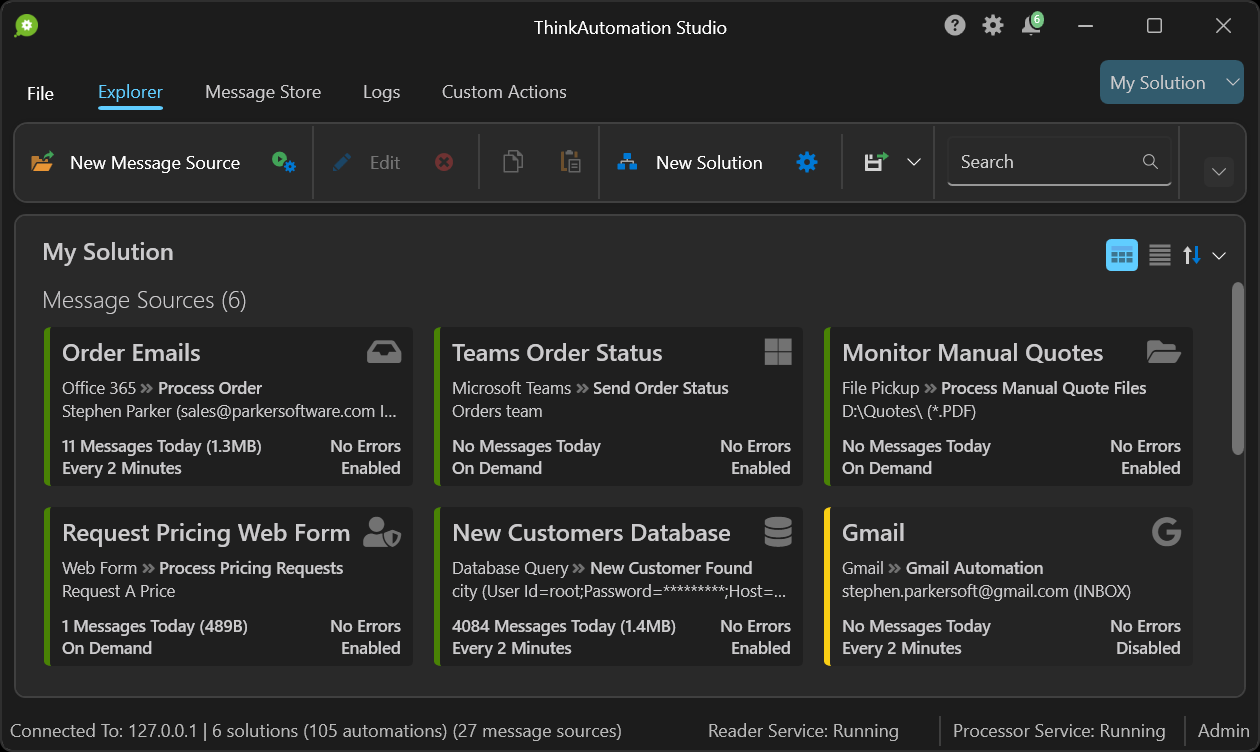Open the help question mark icon

955,26
